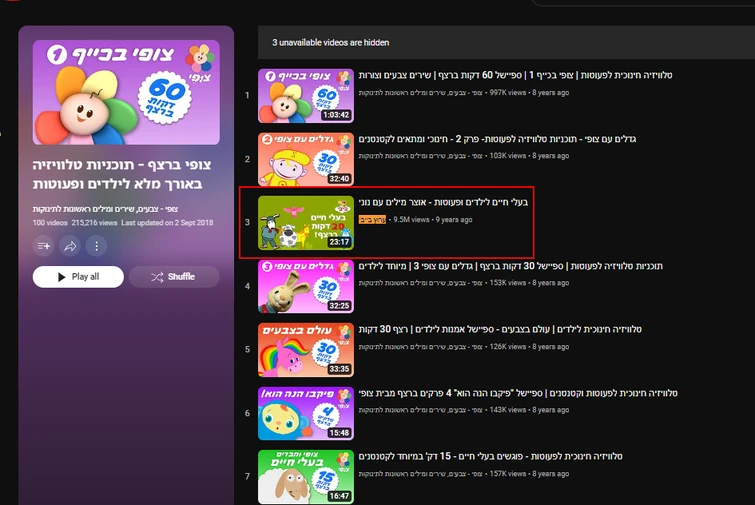
Task: Open video 1 thumbnail lasting 1:03:42
Action: [x=306, y=96]
